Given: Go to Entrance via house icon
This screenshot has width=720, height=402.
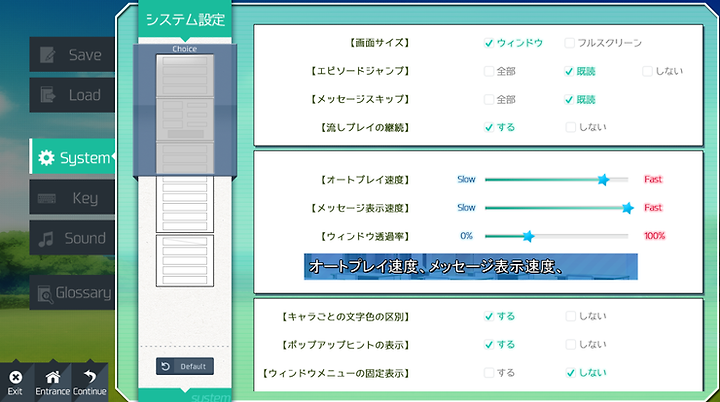Looking at the screenshot, I should tap(53, 377).
